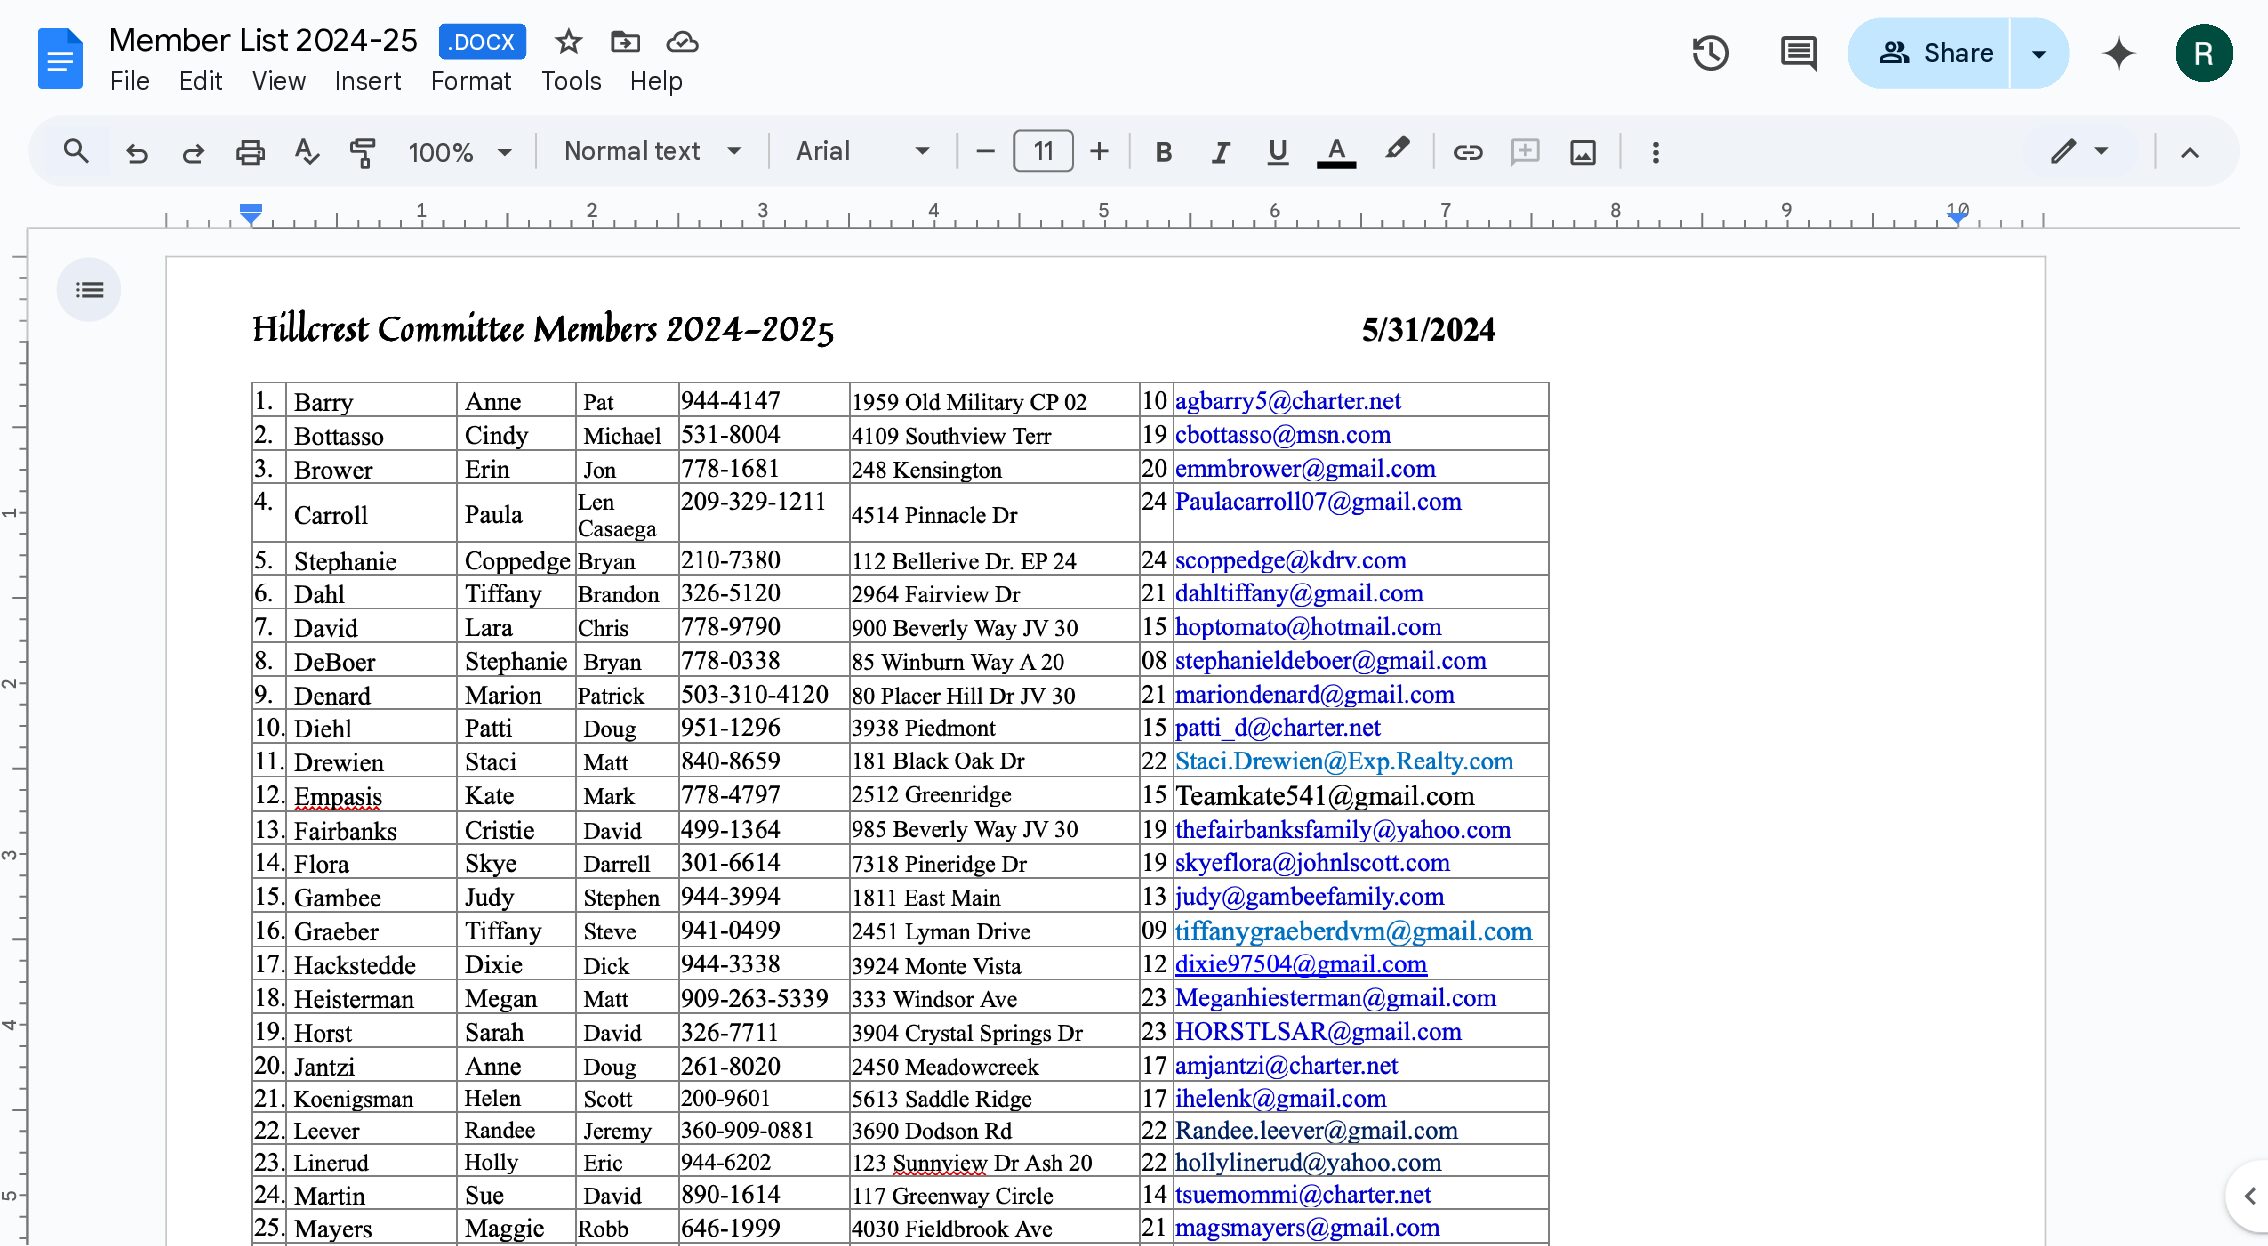Toggle underline formatting
Image resolution: width=2268 pixels, height=1246 pixels.
(1277, 152)
